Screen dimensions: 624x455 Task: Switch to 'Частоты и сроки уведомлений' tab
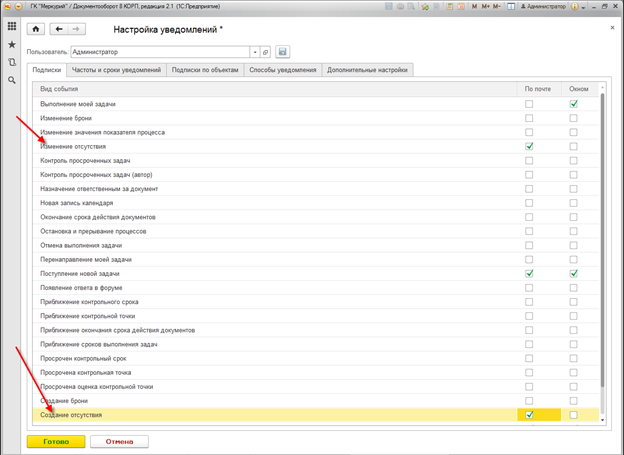(x=115, y=70)
